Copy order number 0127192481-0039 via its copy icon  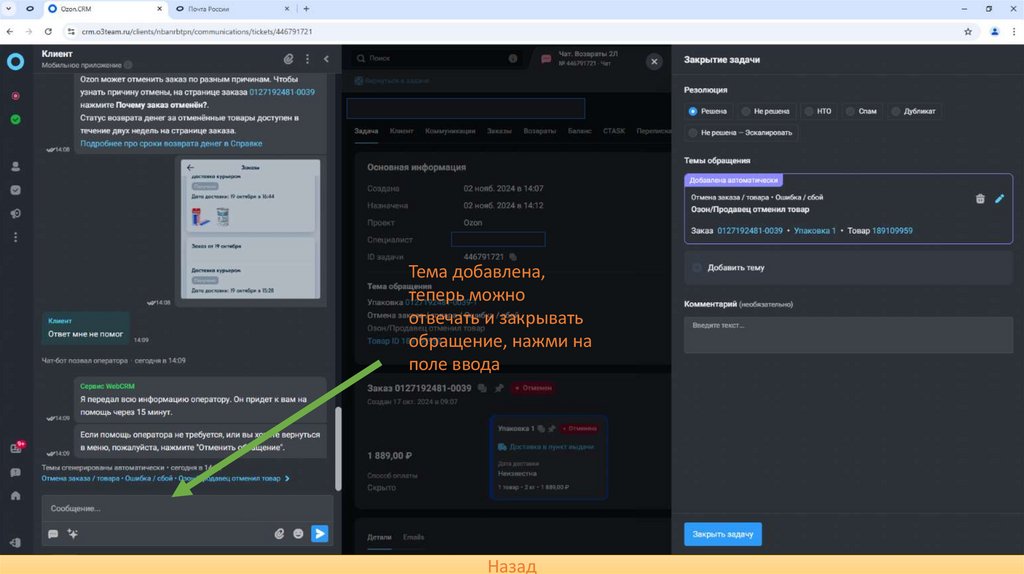pyautogui.click(x=482, y=388)
